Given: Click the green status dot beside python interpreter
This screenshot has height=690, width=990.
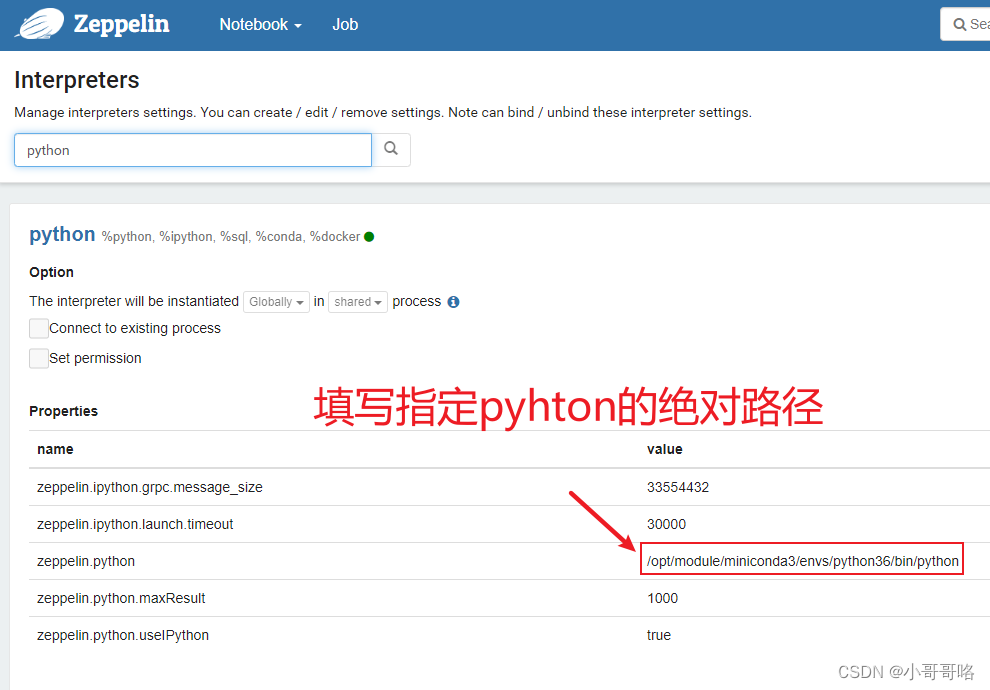Looking at the screenshot, I should [x=369, y=237].
